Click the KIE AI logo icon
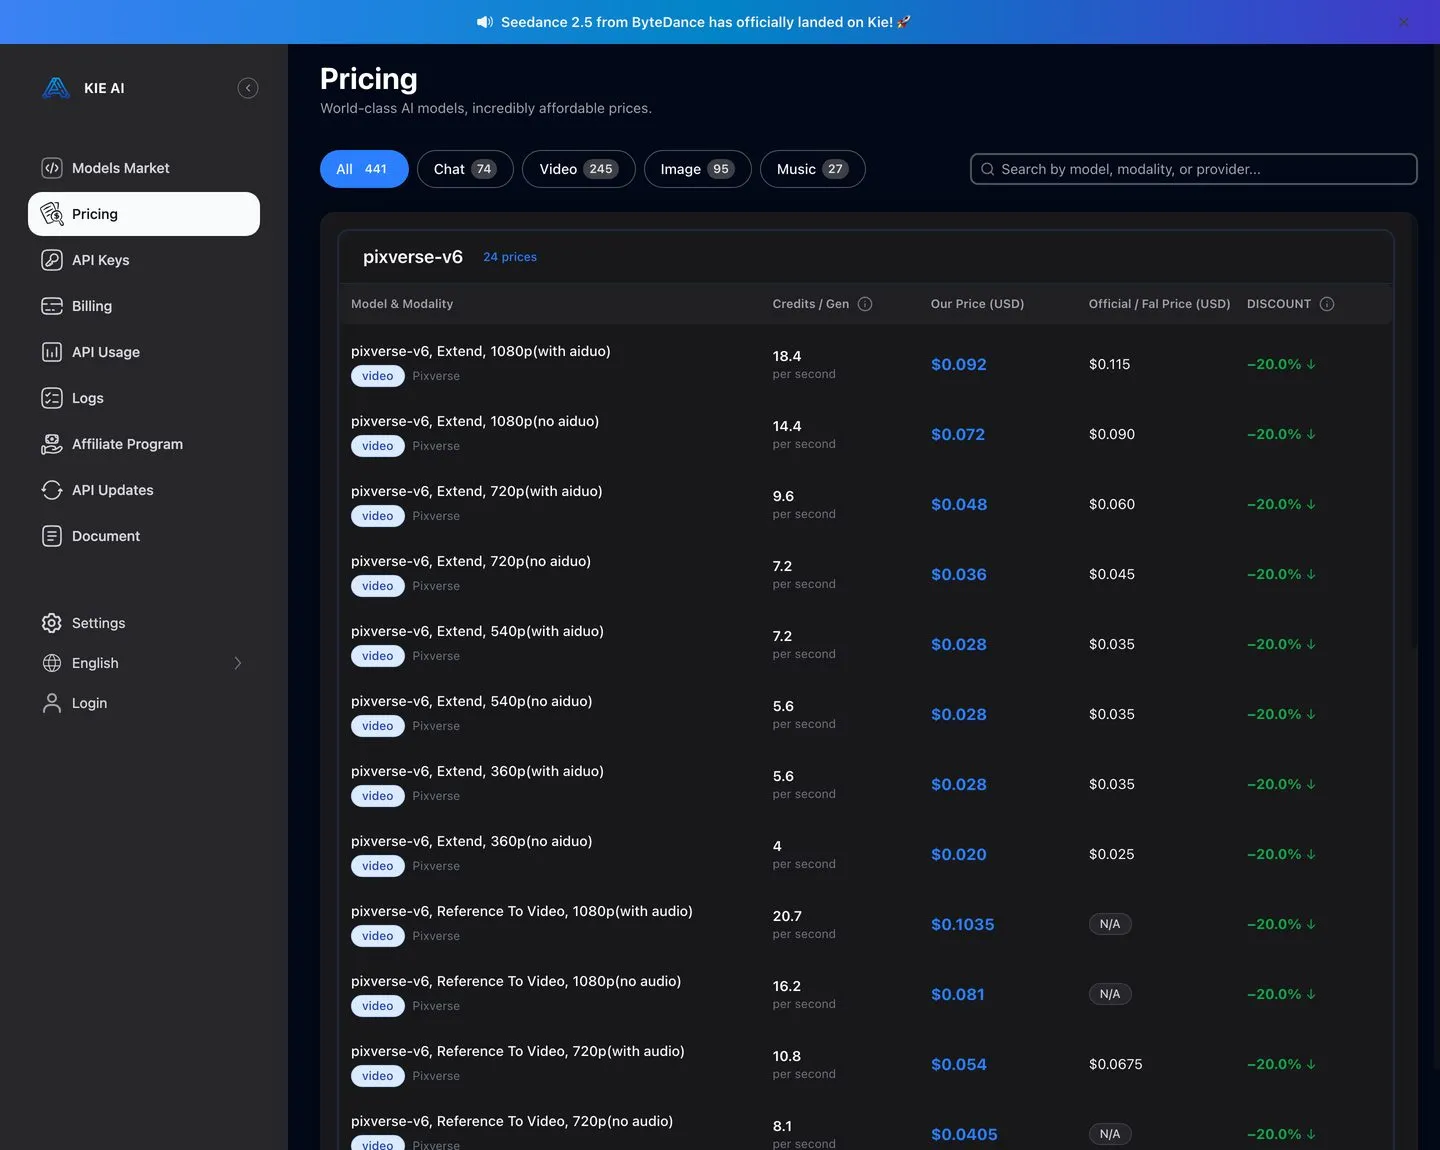Screen dimensions: 1440x1150 pyautogui.click(x=56, y=88)
